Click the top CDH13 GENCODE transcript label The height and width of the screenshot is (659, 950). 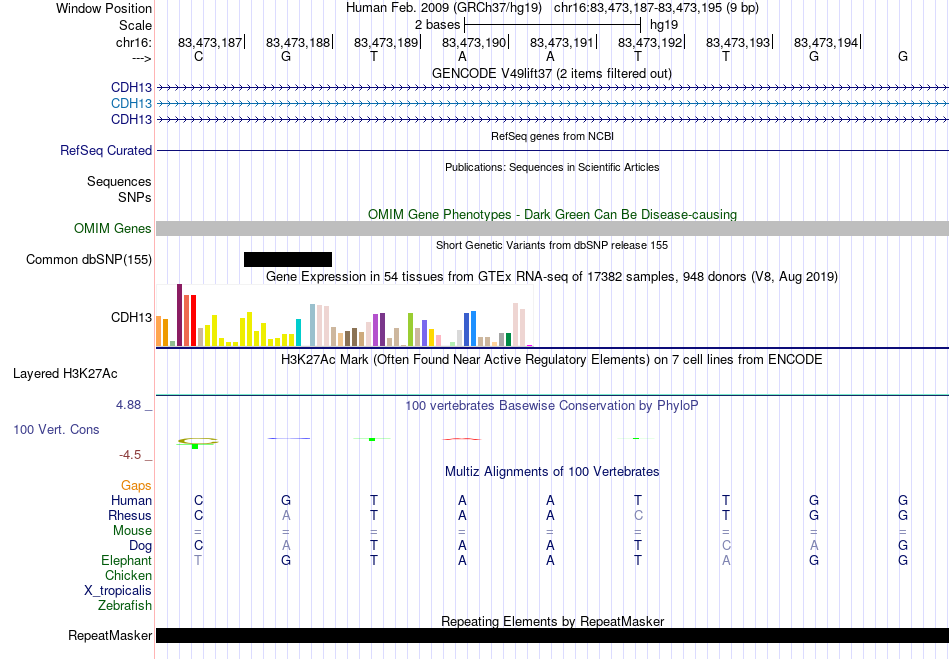131,87
